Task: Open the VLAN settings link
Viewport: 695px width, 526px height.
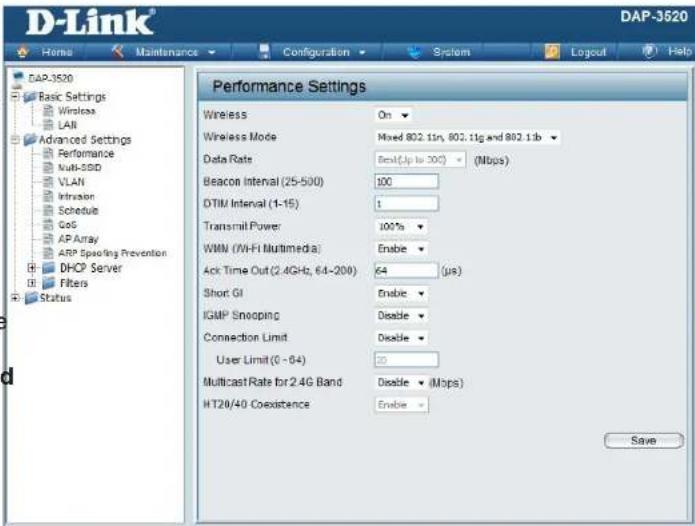Action: click(x=71, y=182)
